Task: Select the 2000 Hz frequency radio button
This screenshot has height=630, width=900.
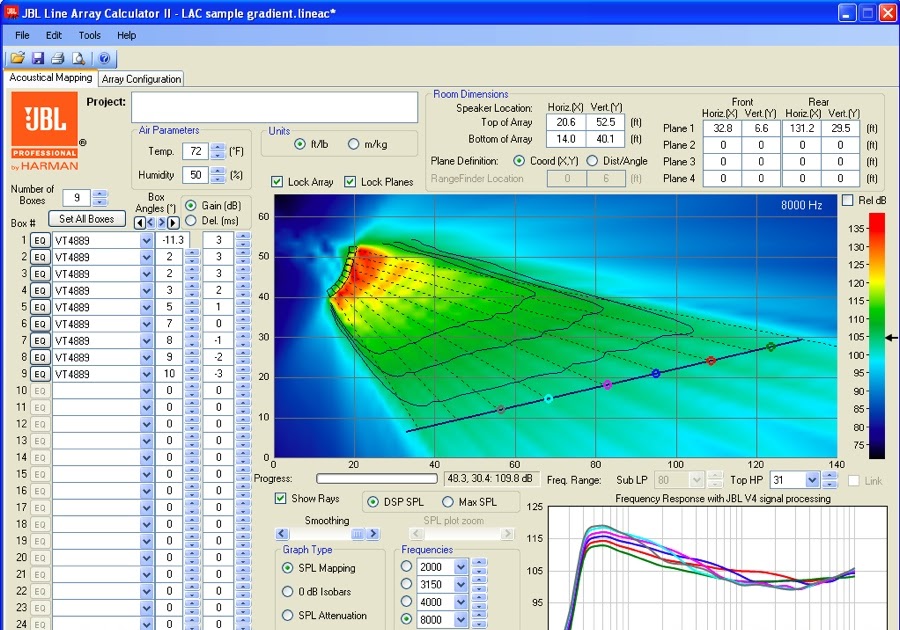Action: [406, 566]
